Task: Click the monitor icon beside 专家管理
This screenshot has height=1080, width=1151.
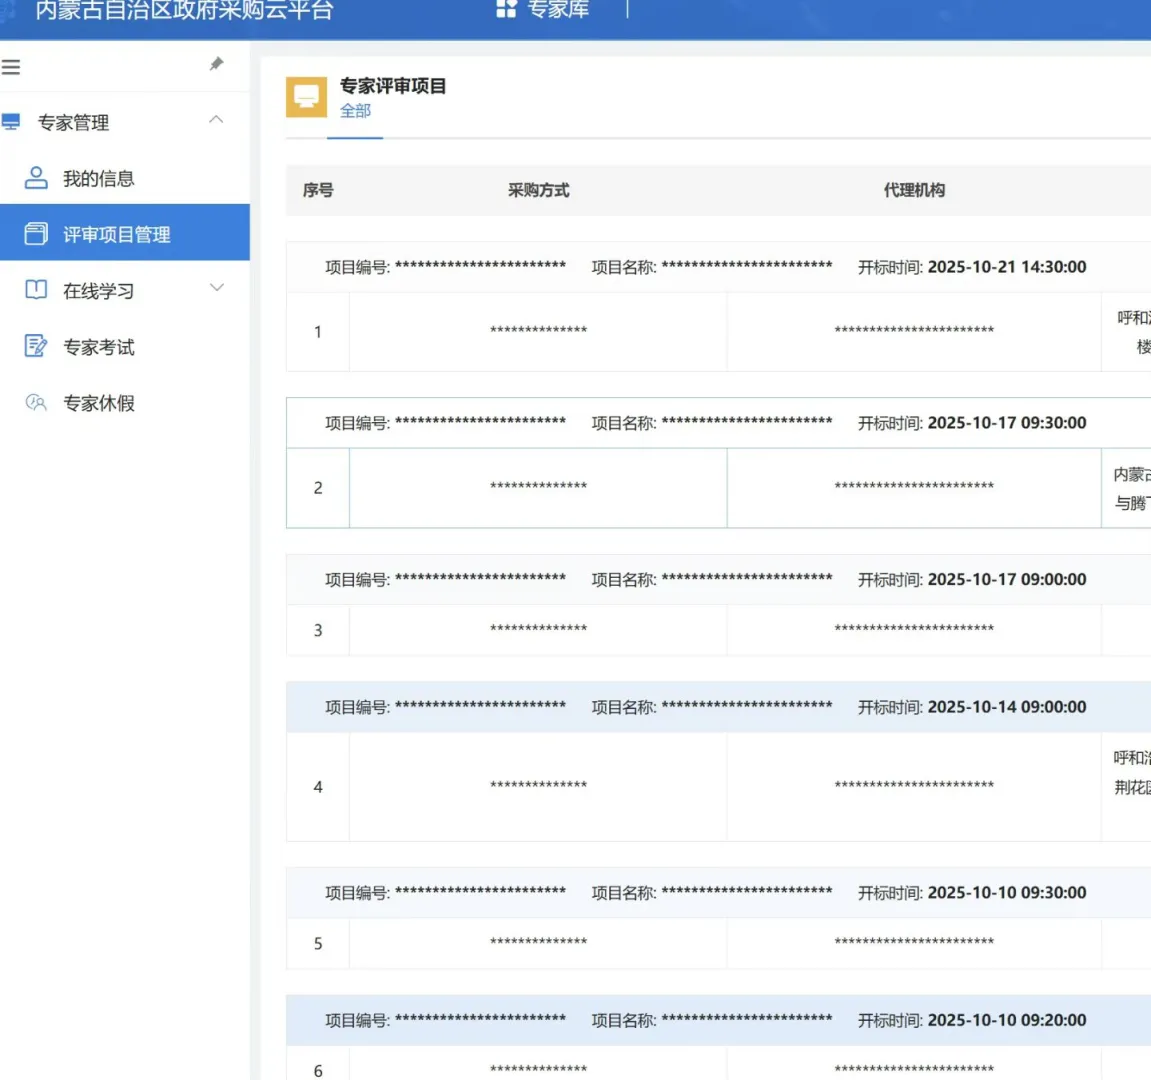Action: [11, 122]
